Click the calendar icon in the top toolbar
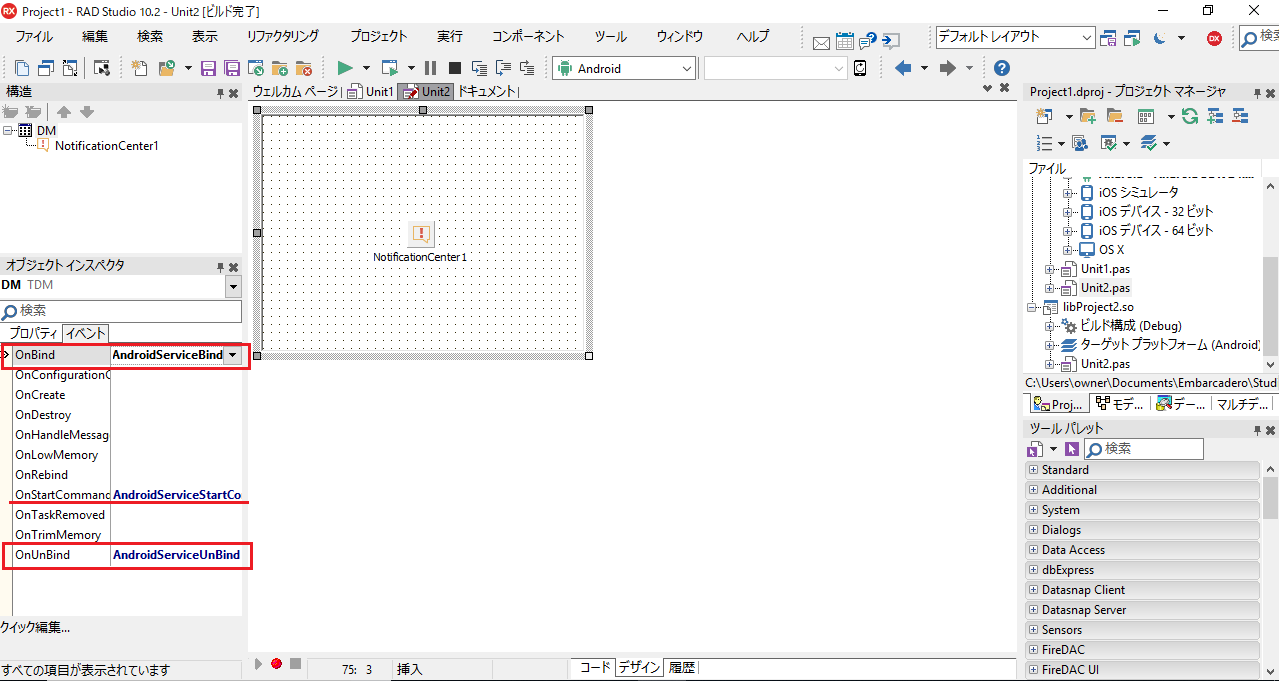The image size is (1279, 681). [845, 41]
